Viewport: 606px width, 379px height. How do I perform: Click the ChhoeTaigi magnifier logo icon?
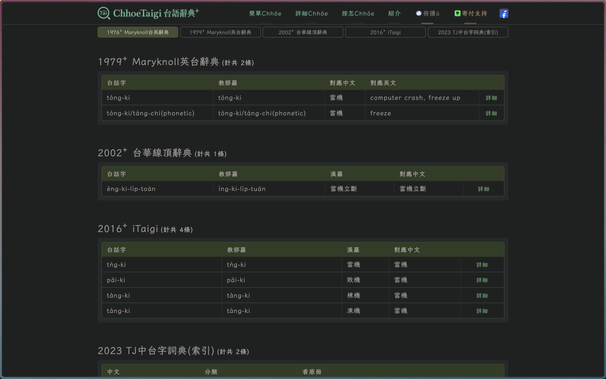point(104,13)
